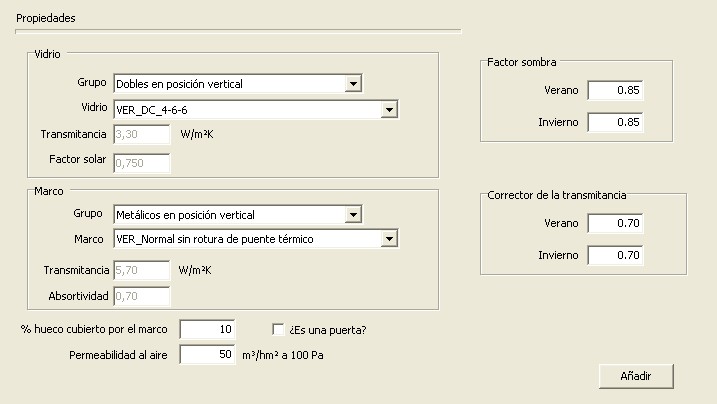The image size is (717, 404).
Task: Click the frame Transmitancia field showing 5,70
Action: [142, 270]
